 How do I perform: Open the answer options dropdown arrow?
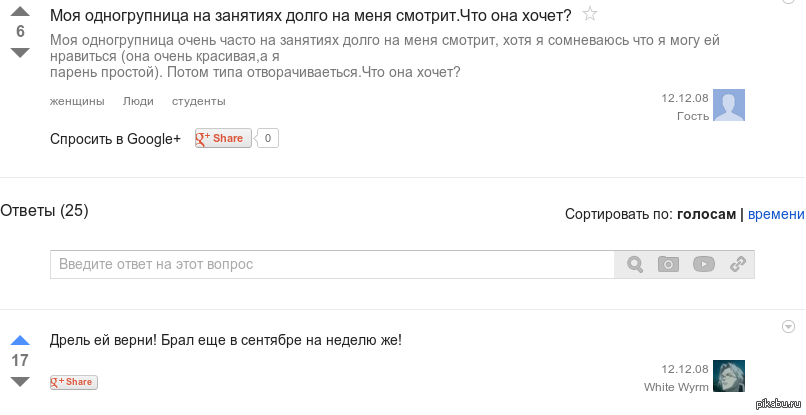788,326
